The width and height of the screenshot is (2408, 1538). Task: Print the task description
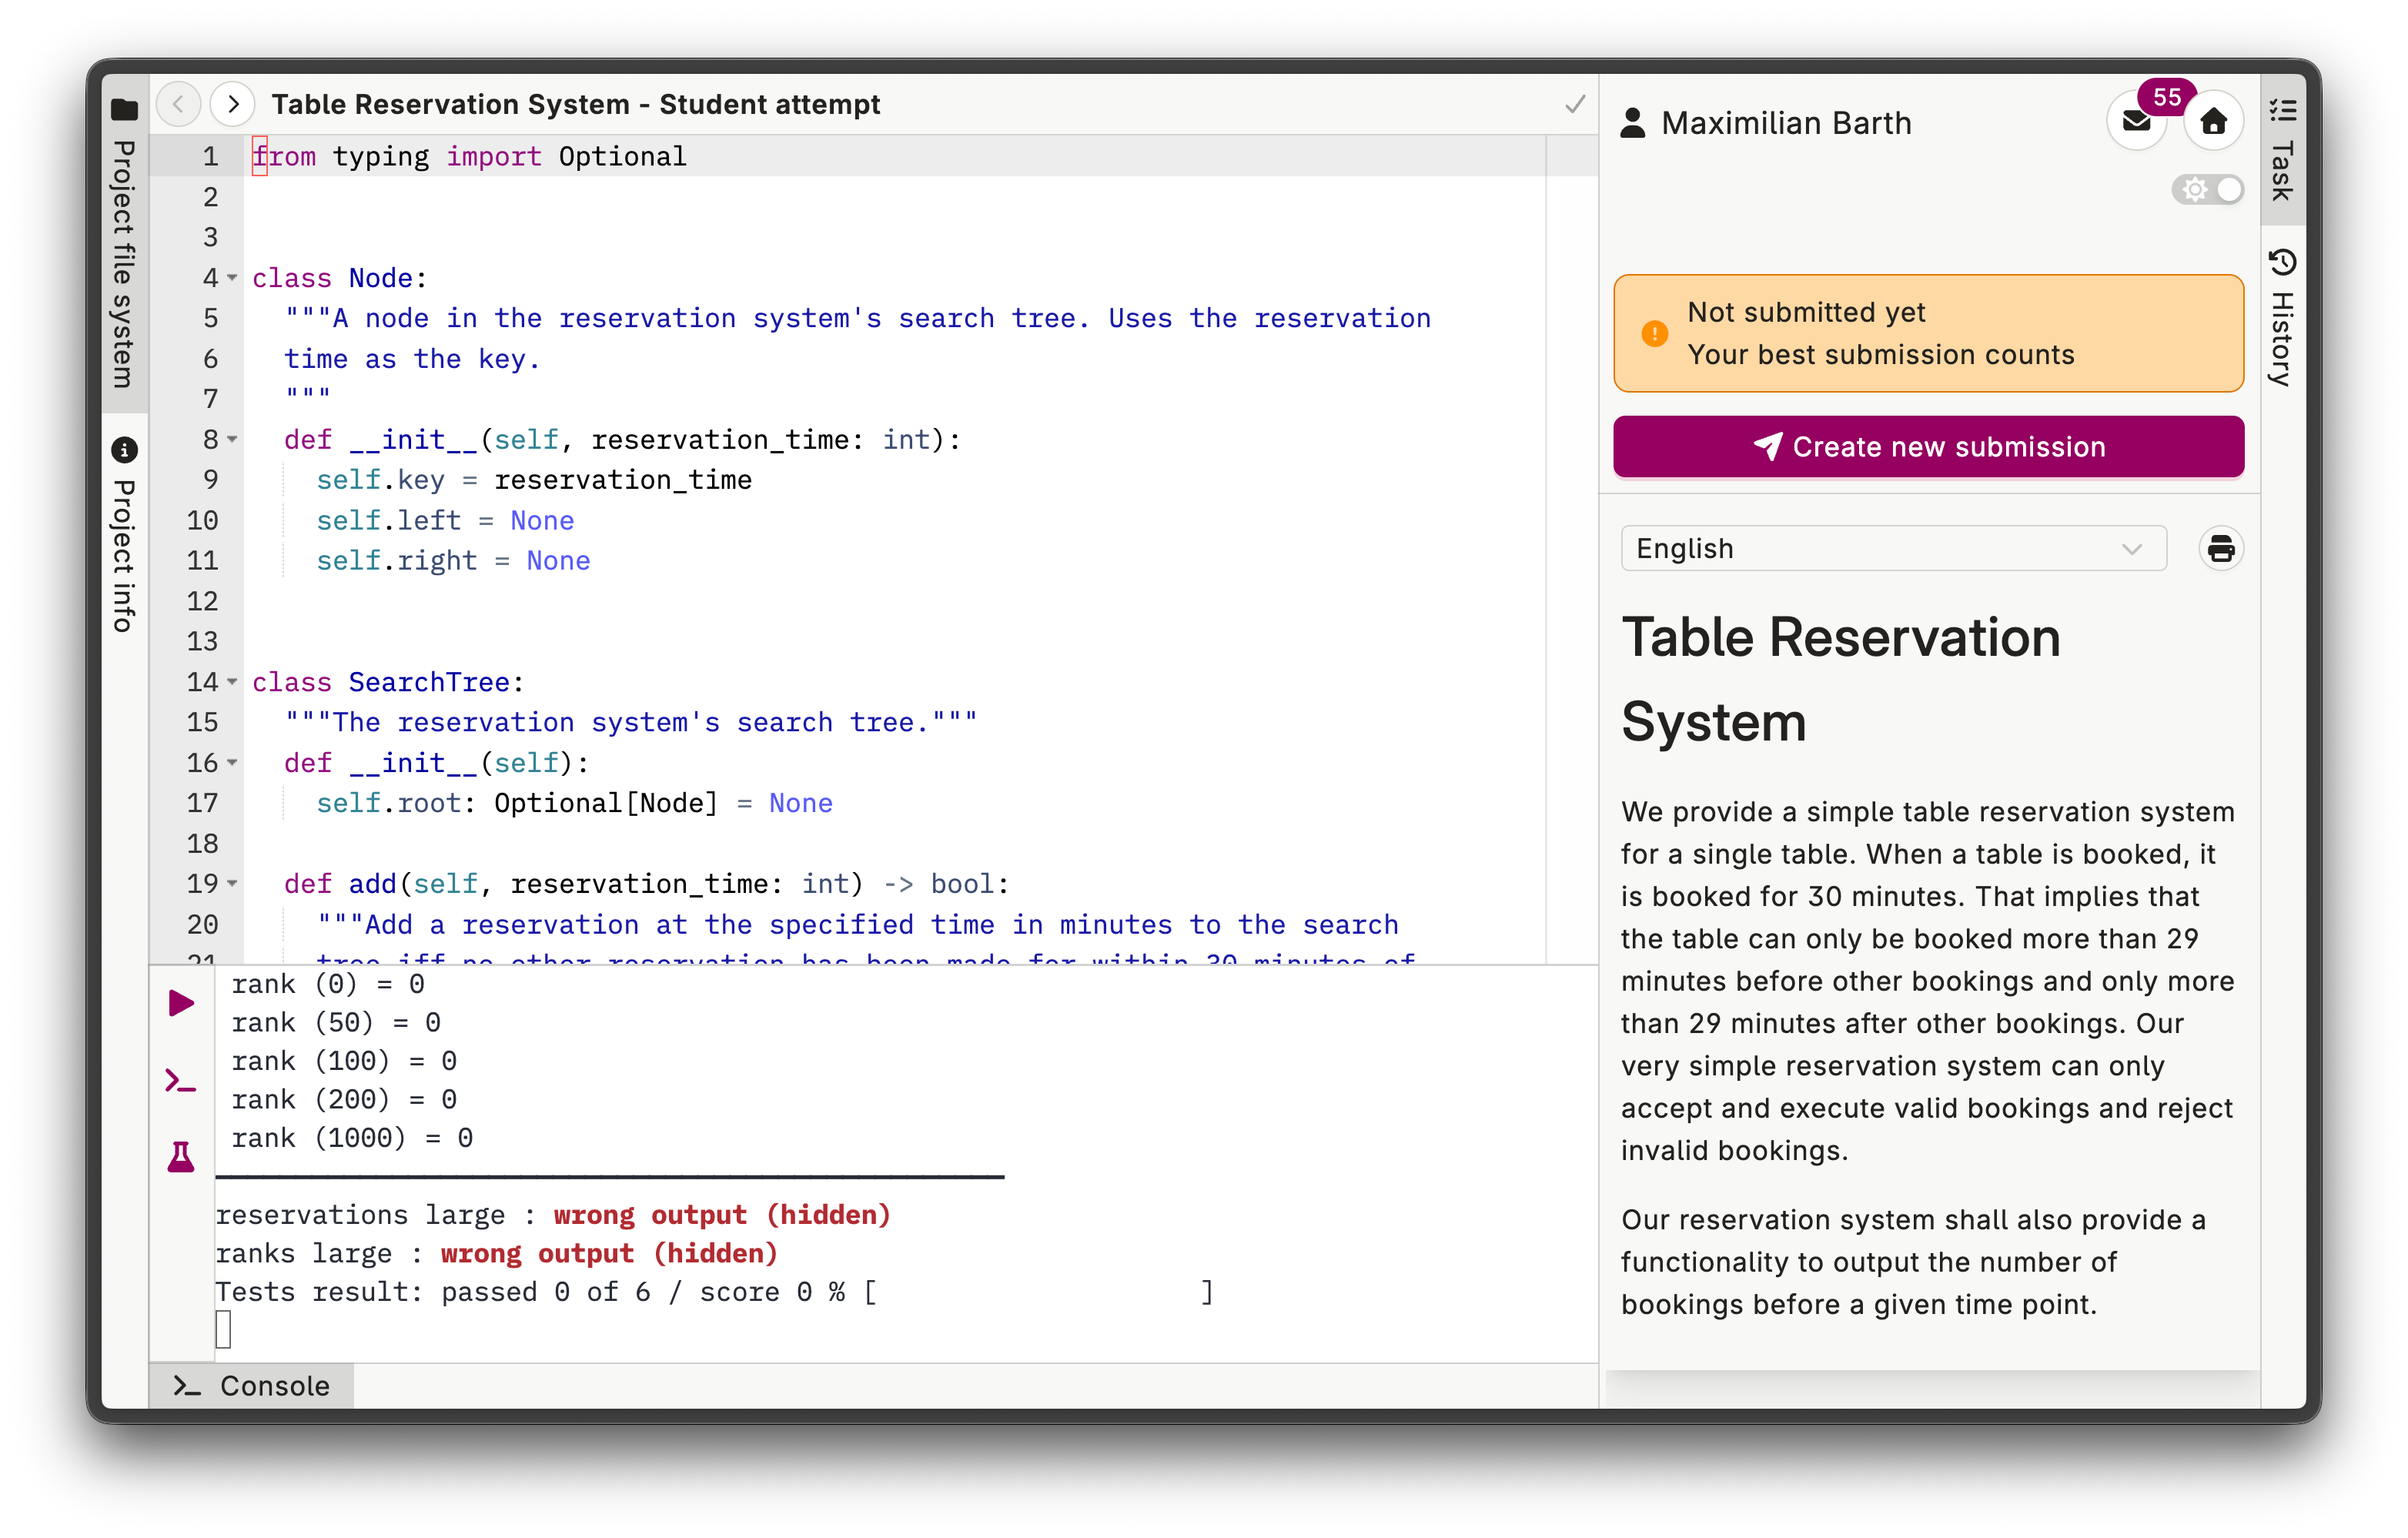pyautogui.click(x=2220, y=549)
